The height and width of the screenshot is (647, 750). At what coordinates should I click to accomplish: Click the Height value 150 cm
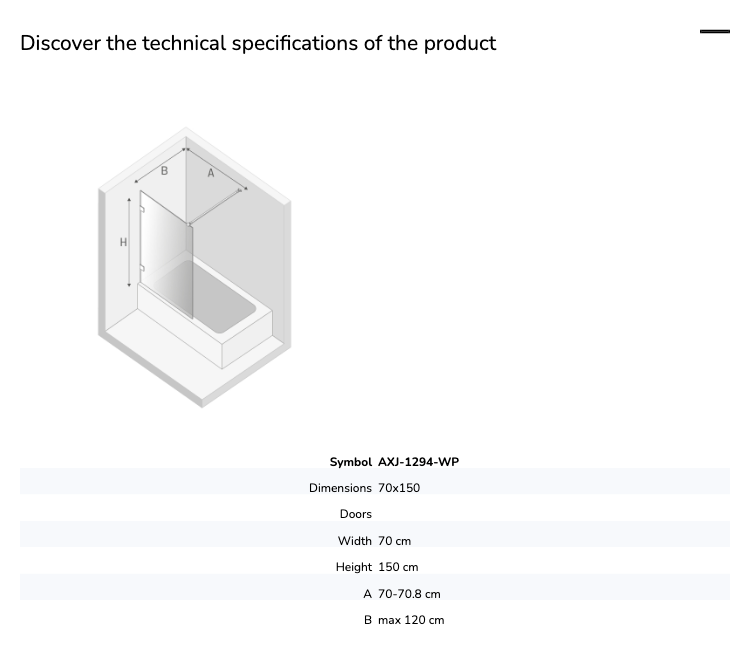coord(398,567)
